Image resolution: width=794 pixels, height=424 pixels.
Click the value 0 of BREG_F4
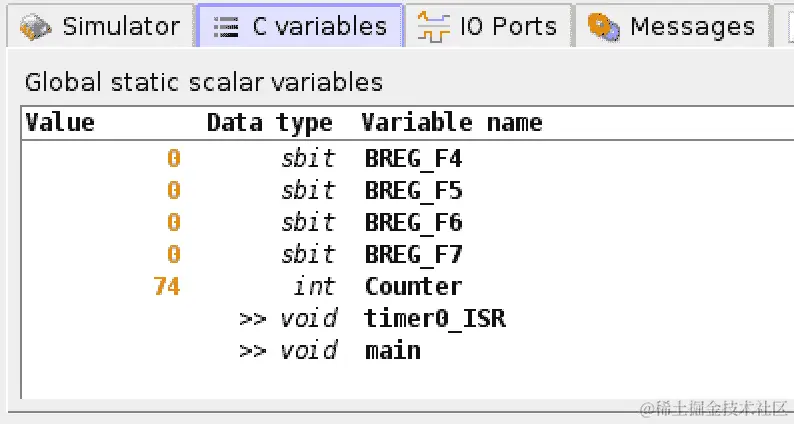tap(174, 159)
